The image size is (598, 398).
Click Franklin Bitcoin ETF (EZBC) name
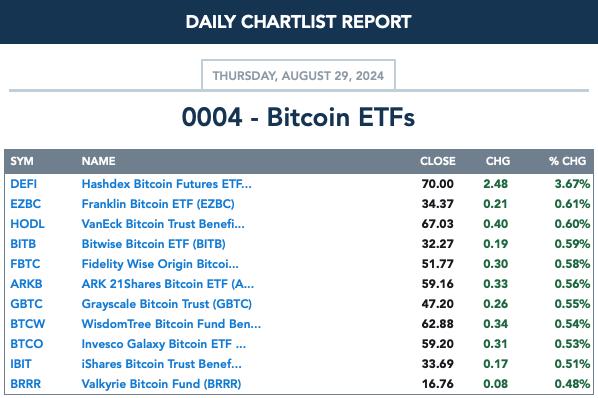click(x=158, y=204)
